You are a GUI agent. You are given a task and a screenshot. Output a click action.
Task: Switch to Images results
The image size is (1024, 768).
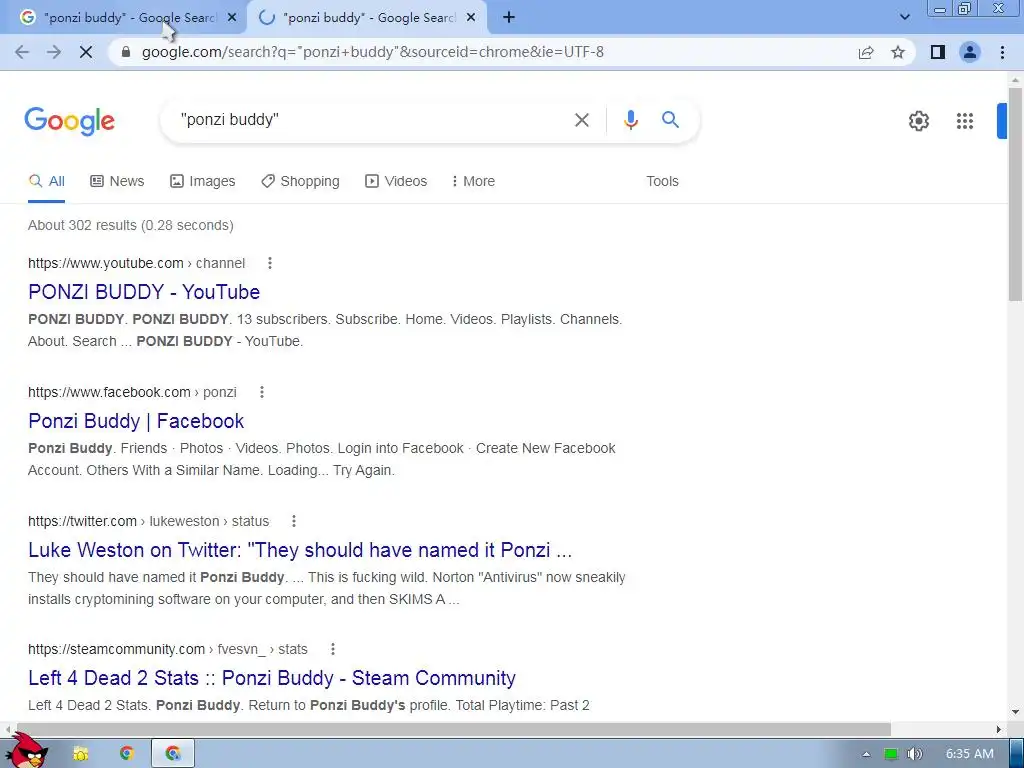pos(202,182)
